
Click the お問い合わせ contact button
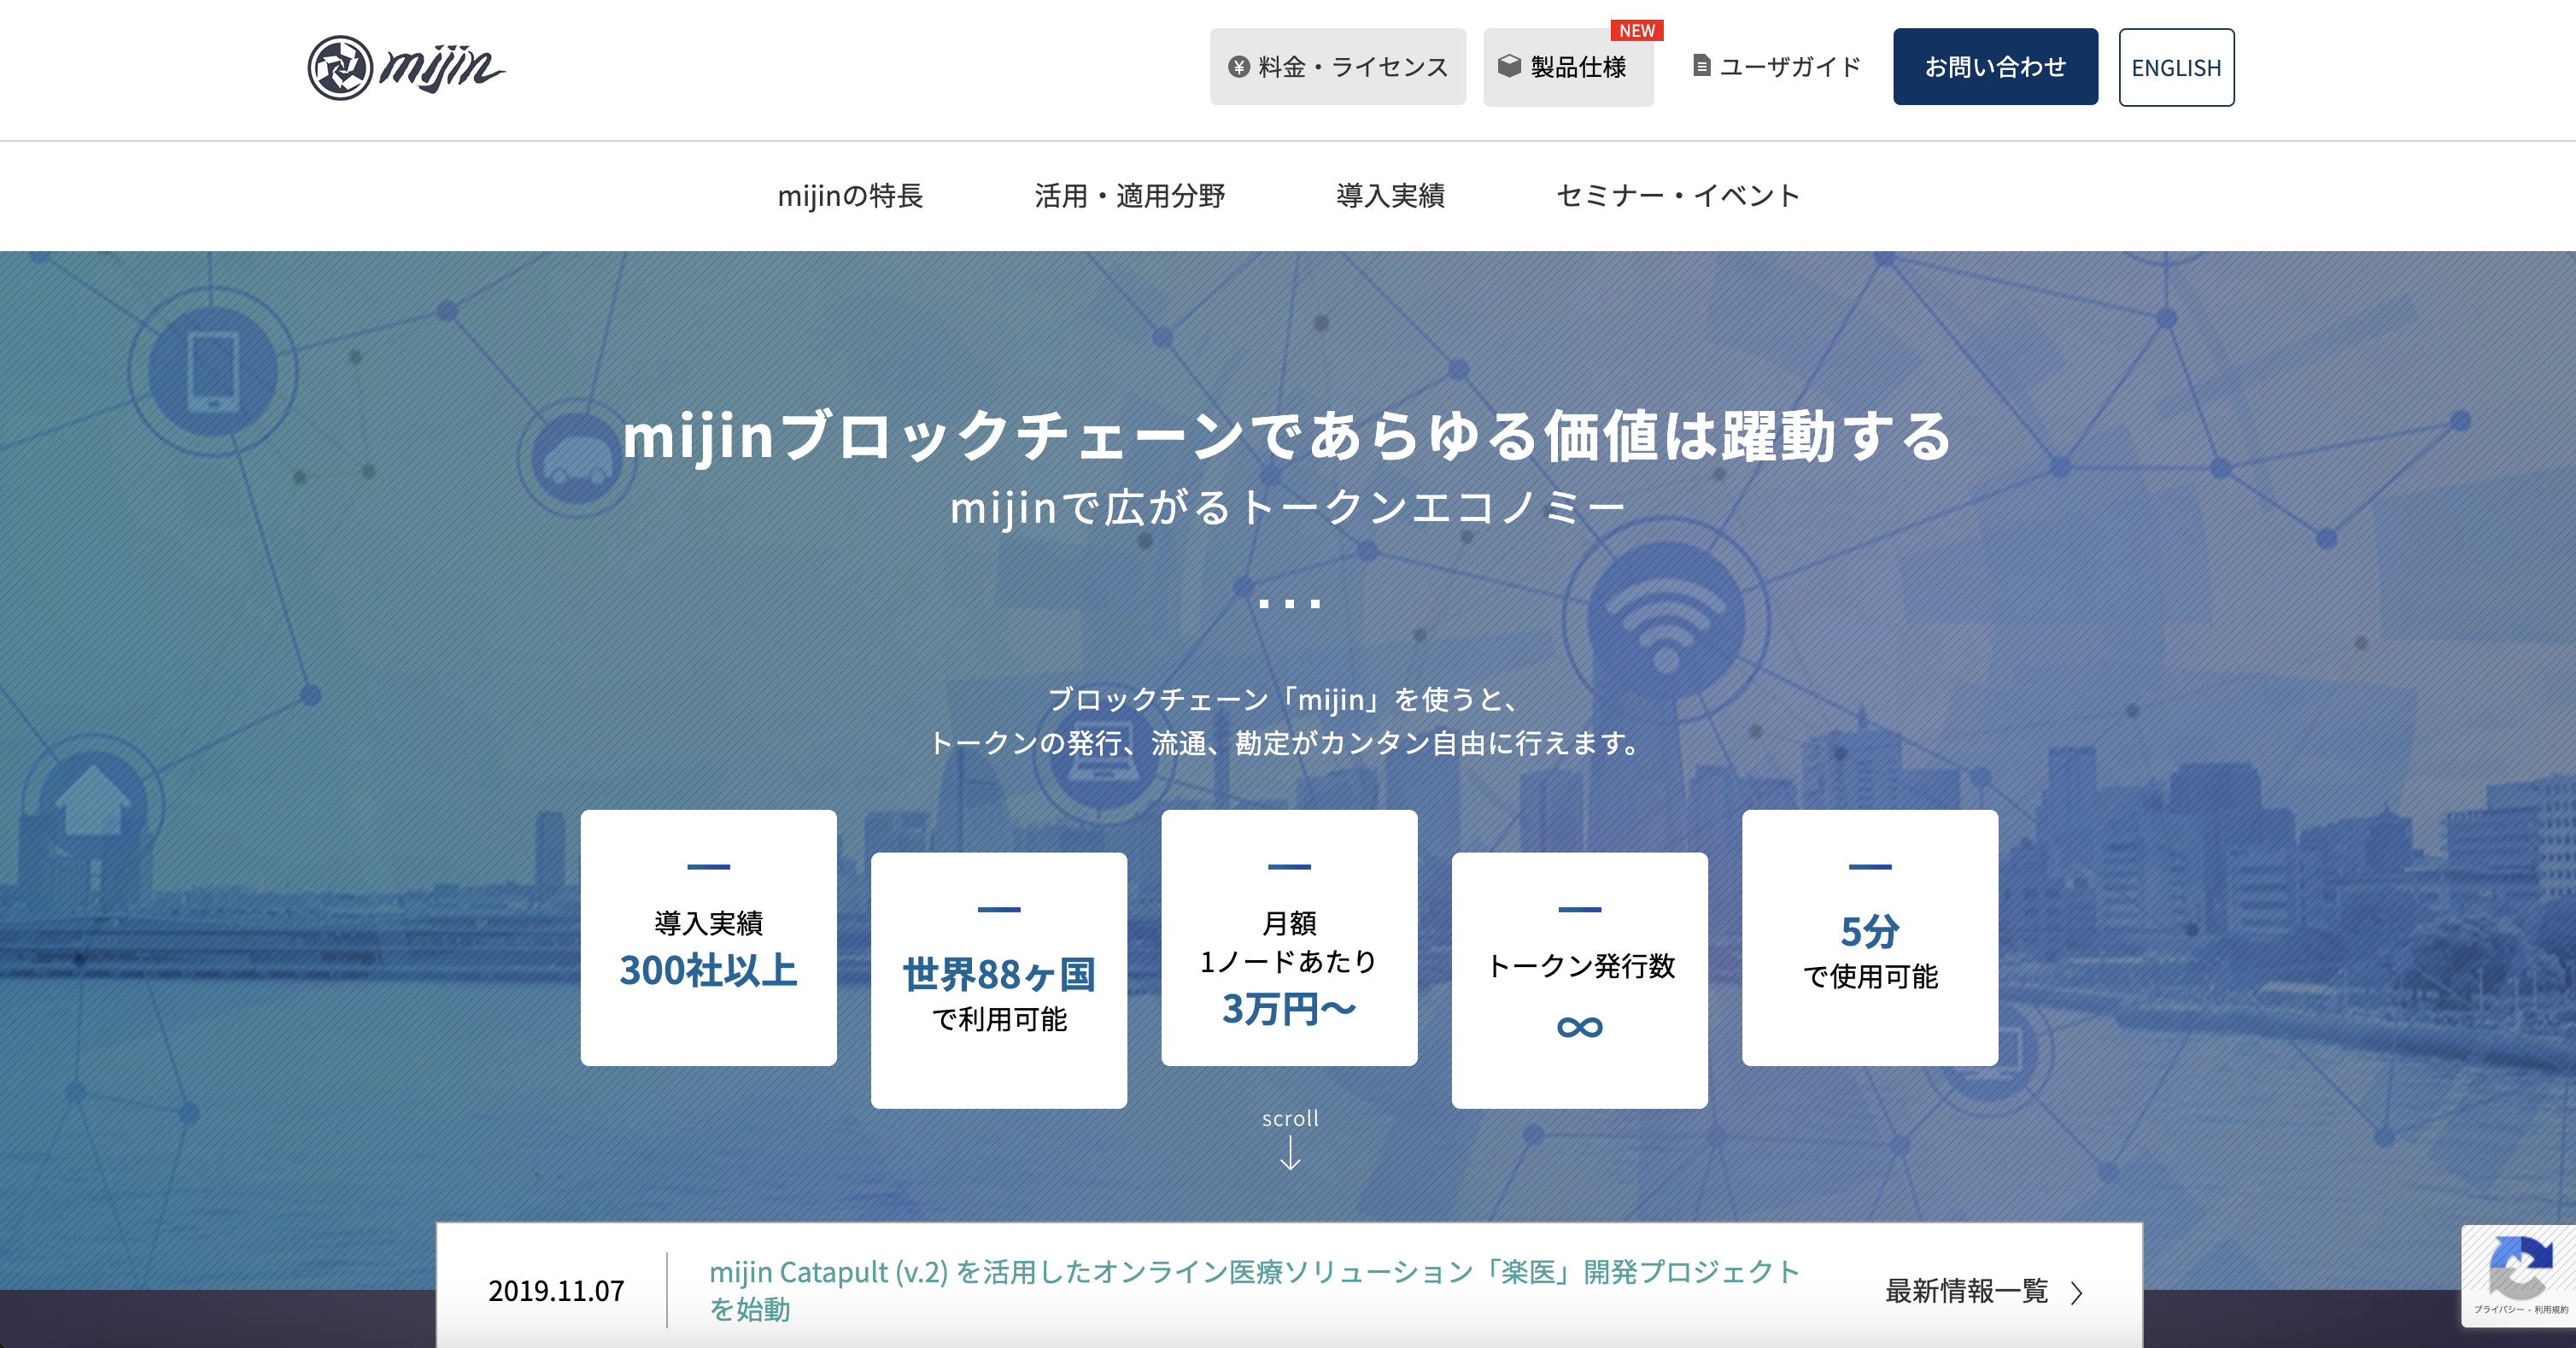(1995, 67)
